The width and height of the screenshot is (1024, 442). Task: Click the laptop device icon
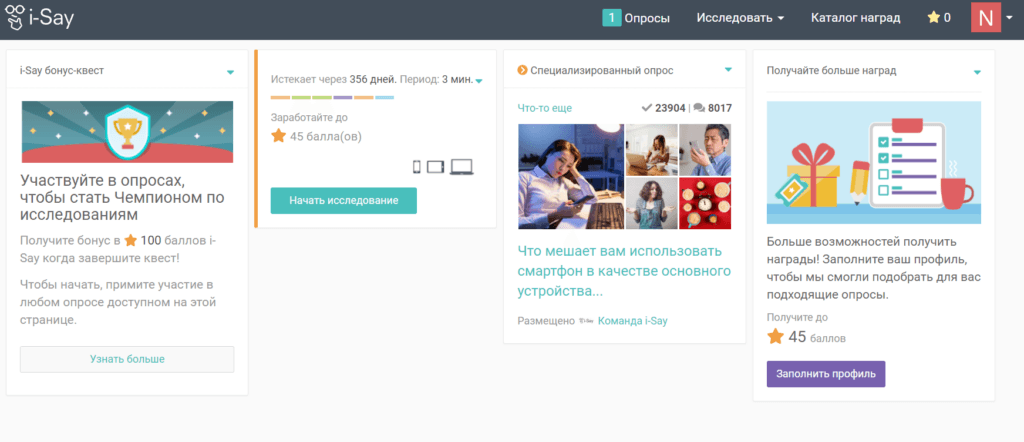click(462, 167)
